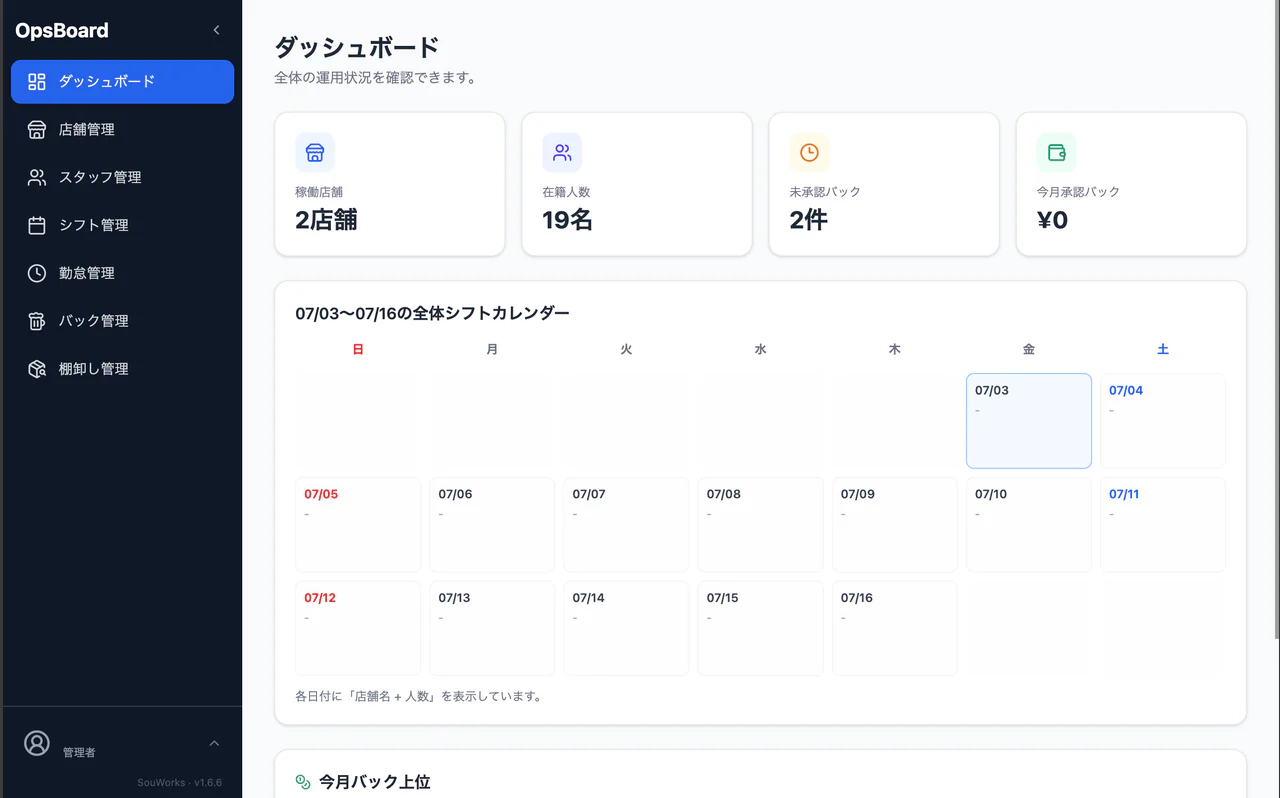
Task: Click the orange clock icon on 未承認バック card
Action: (809, 153)
